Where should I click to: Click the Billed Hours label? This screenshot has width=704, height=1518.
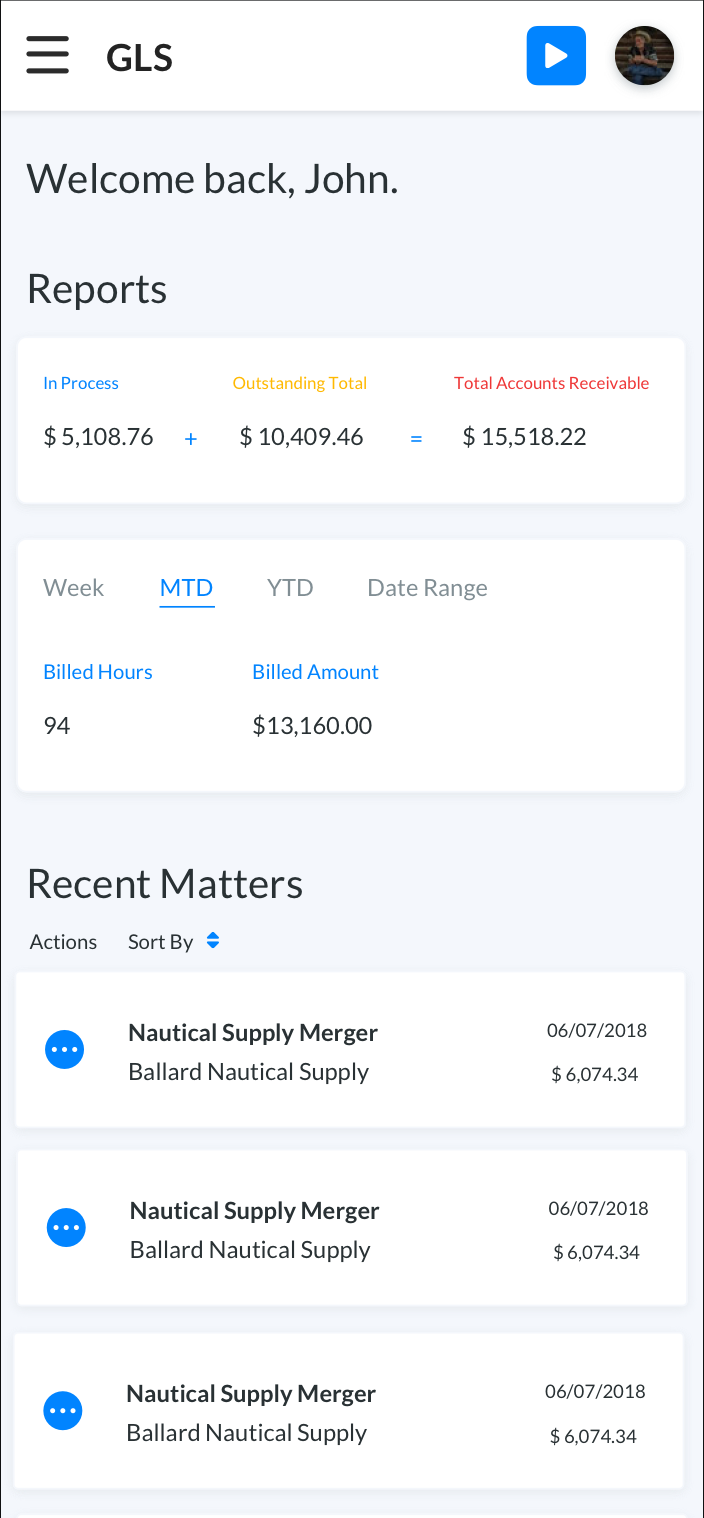click(x=98, y=672)
